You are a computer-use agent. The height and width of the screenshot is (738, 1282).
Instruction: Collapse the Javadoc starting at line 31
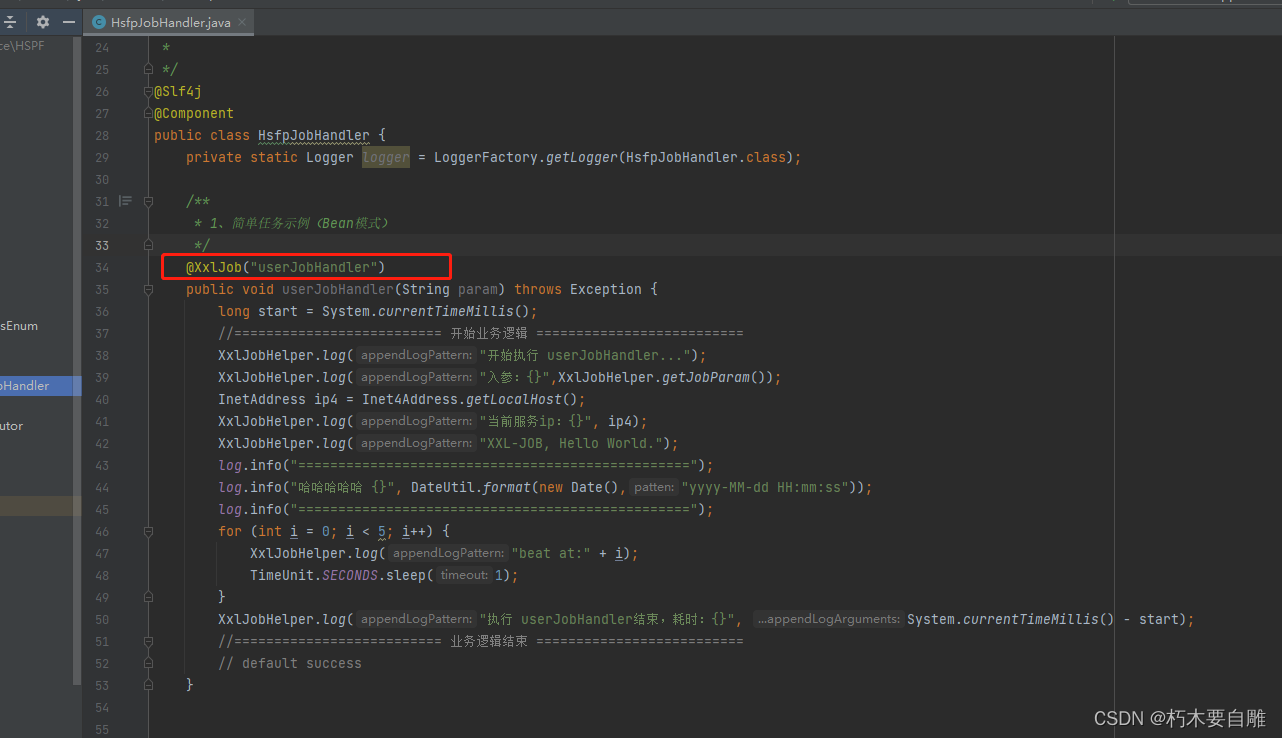pos(148,201)
